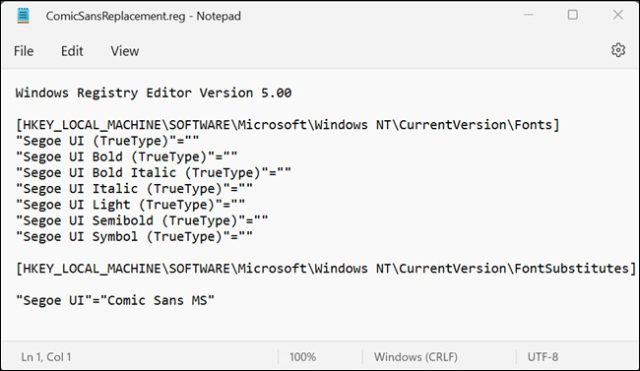640x371 pixels.
Task: Minimize the Notepad window
Action: click(x=529, y=15)
